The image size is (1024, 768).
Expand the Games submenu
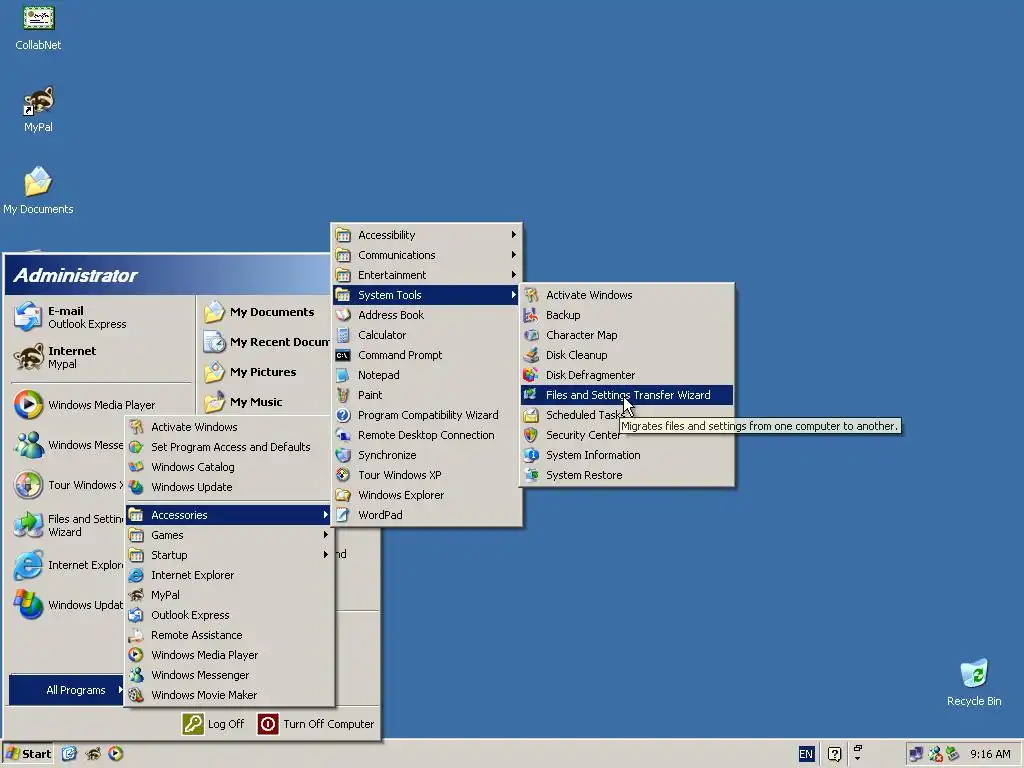pyautogui.click(x=229, y=535)
